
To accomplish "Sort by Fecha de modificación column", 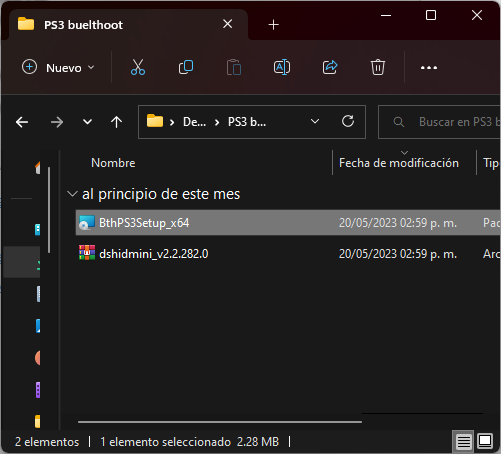I will (x=399, y=163).
